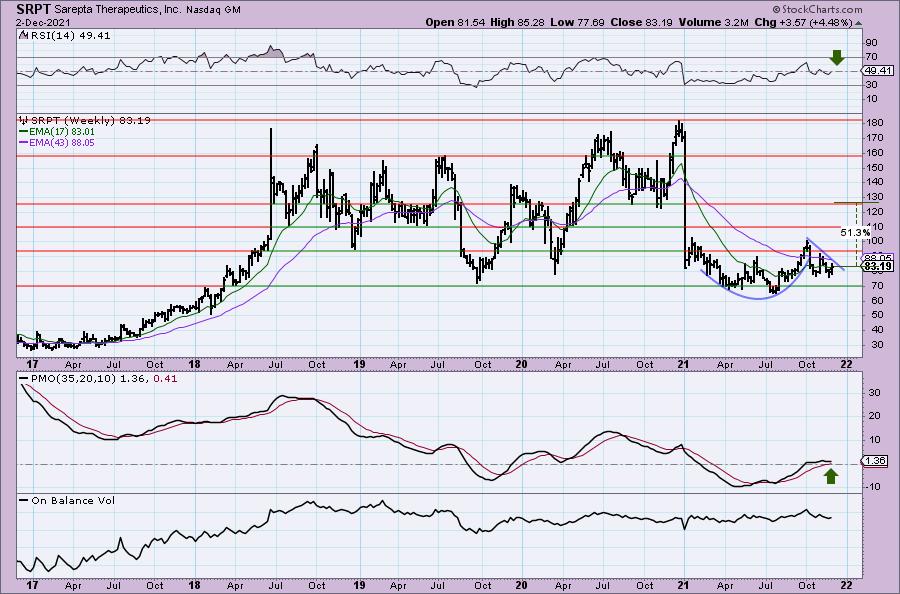This screenshot has height=594, width=900.
Task: Click the purple EMA(43) legend line swatch
Action: [24, 142]
